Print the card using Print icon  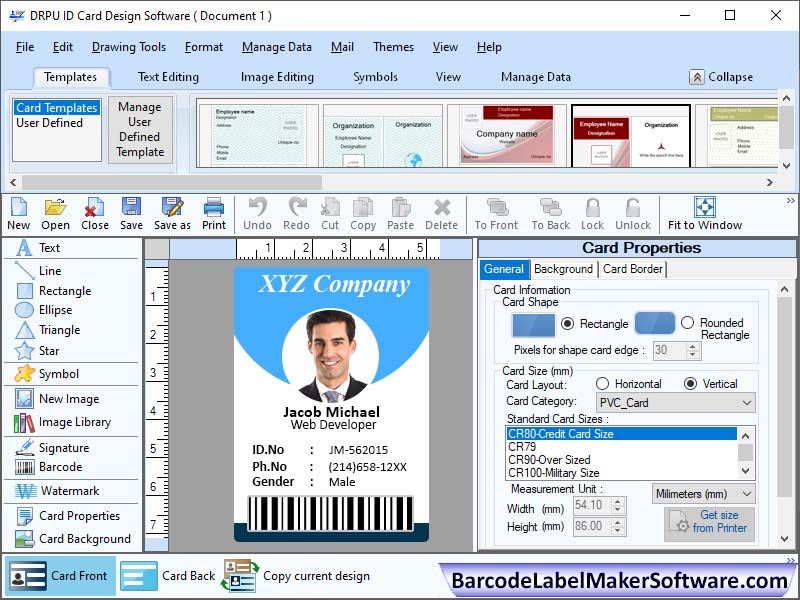click(x=214, y=213)
